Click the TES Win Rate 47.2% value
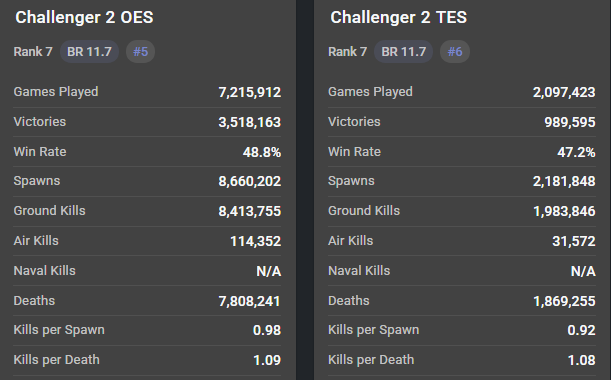Screen dimensions: 611x380 pos(576,152)
